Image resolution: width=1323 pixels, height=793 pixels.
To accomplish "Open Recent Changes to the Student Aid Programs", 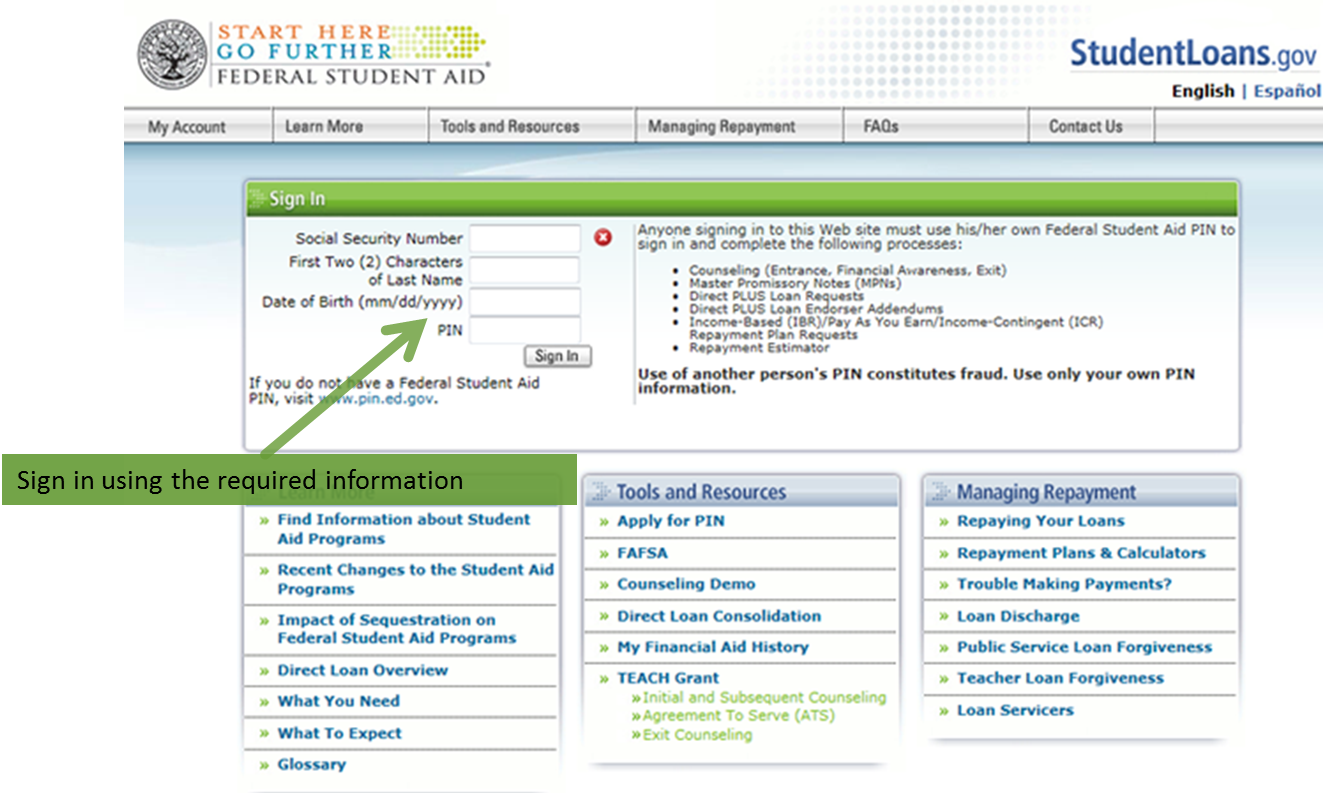I will tap(415, 579).
